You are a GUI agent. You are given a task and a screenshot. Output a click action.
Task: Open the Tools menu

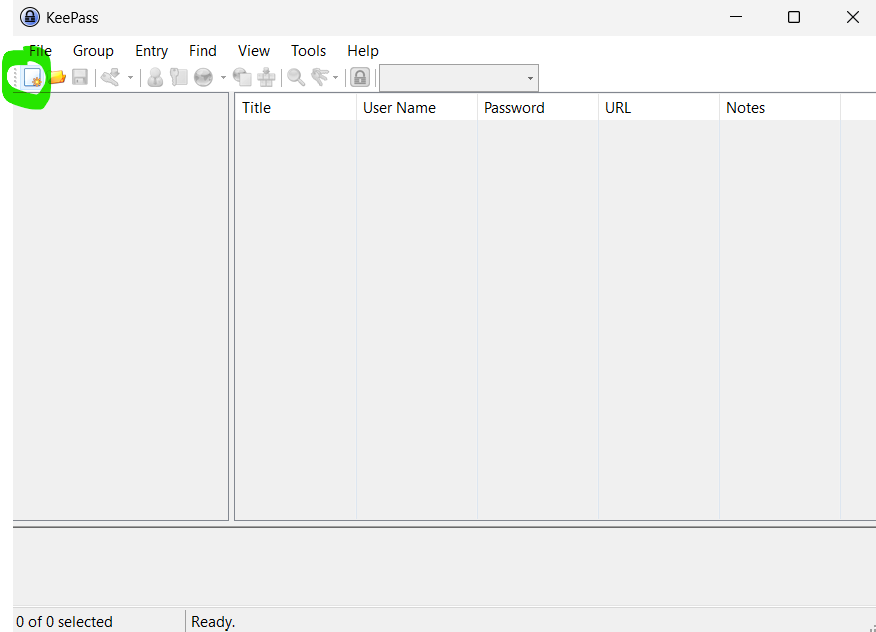click(308, 51)
